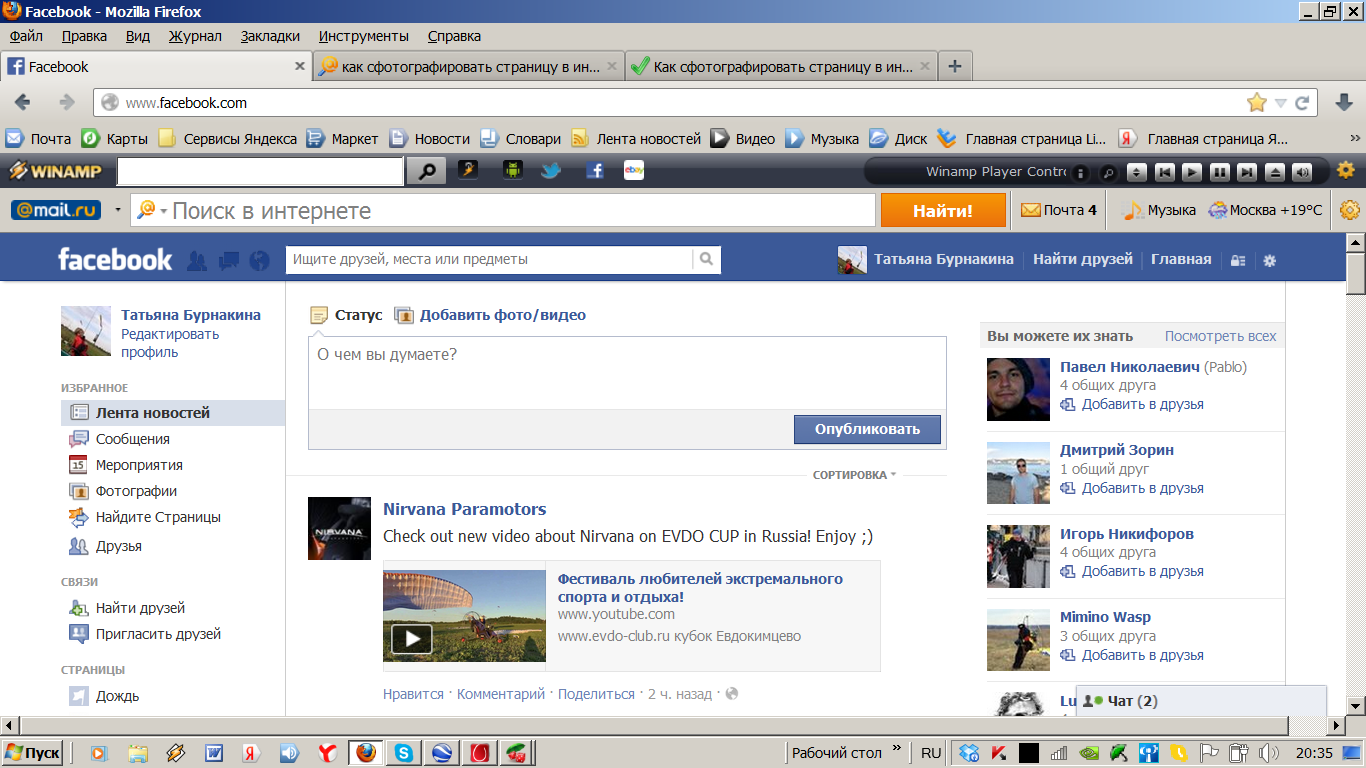Click RU language indicator in taskbar
Image resolution: width=1366 pixels, height=768 pixels.
tap(931, 753)
